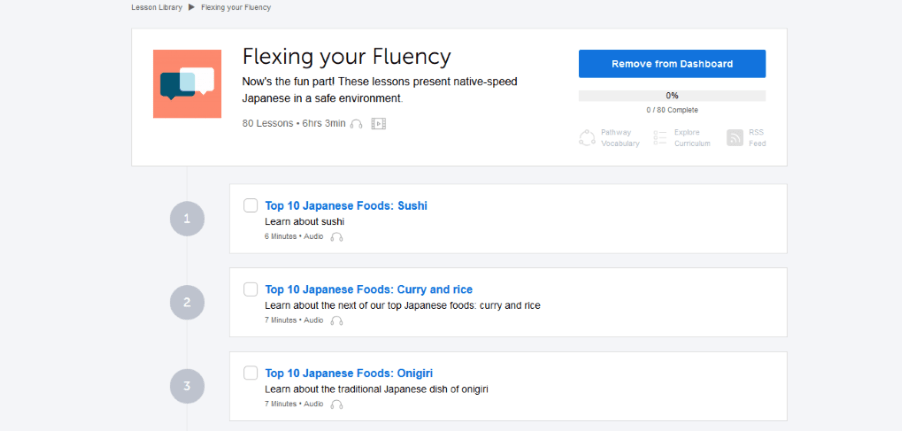
Task: Click headphones icon next to 6hrs 3min
Action: coord(356,124)
